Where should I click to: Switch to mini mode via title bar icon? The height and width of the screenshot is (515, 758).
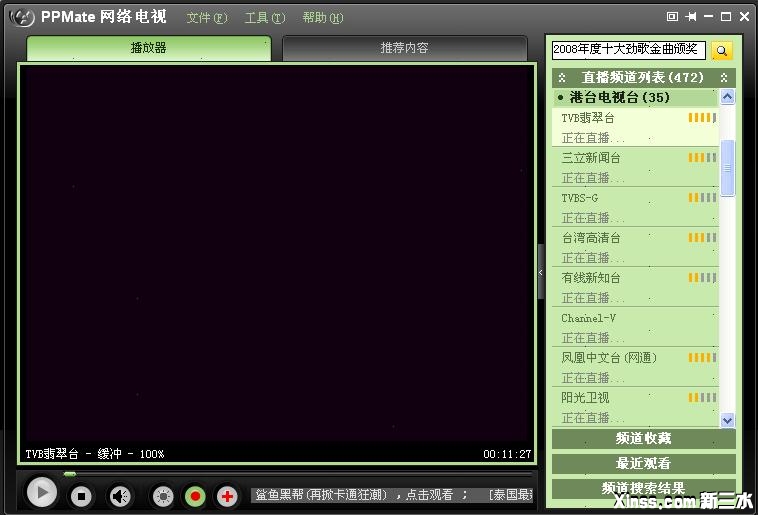[x=672, y=16]
